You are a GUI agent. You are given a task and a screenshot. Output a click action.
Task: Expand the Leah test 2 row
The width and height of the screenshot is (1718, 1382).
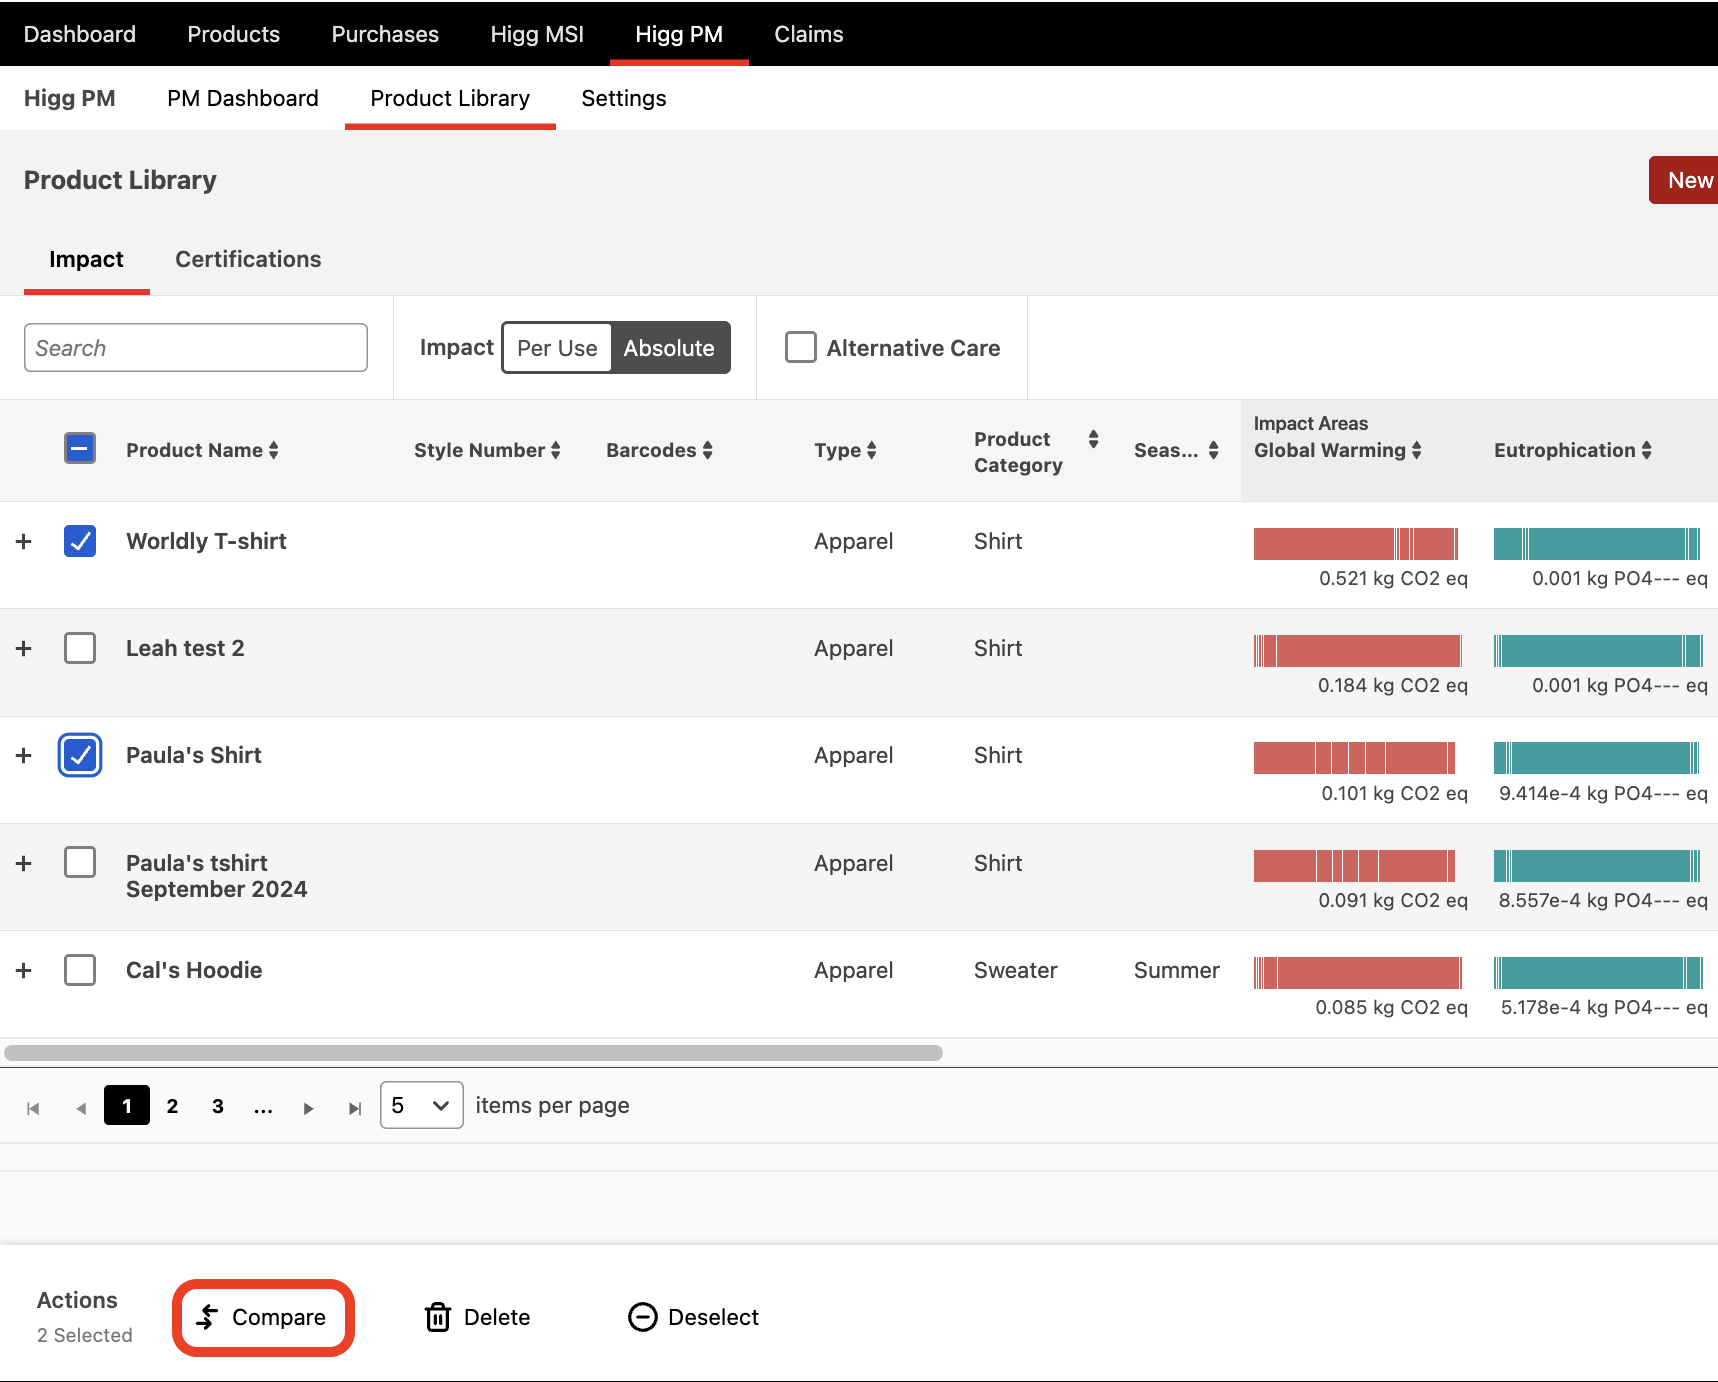pos(24,648)
